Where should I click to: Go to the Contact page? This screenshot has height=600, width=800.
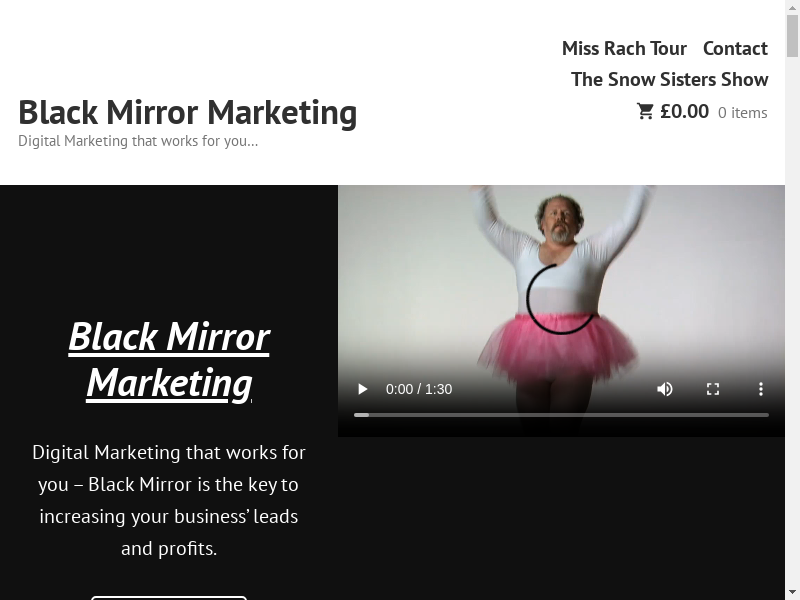(x=735, y=48)
